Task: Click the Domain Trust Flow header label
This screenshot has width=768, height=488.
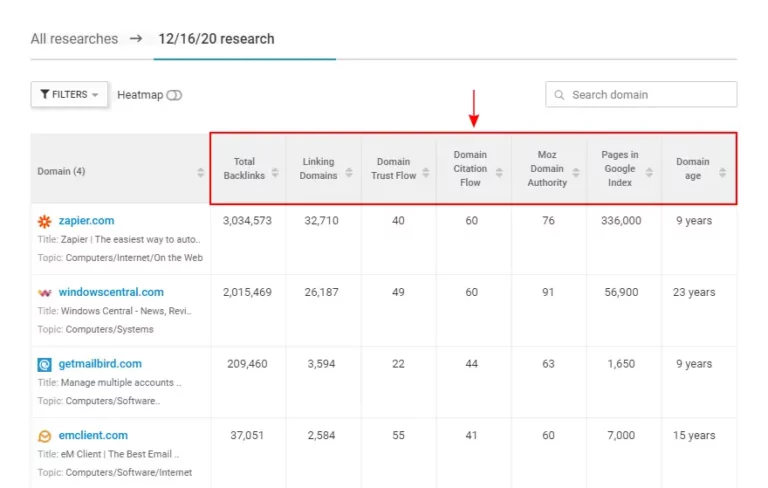Action: tap(393, 168)
